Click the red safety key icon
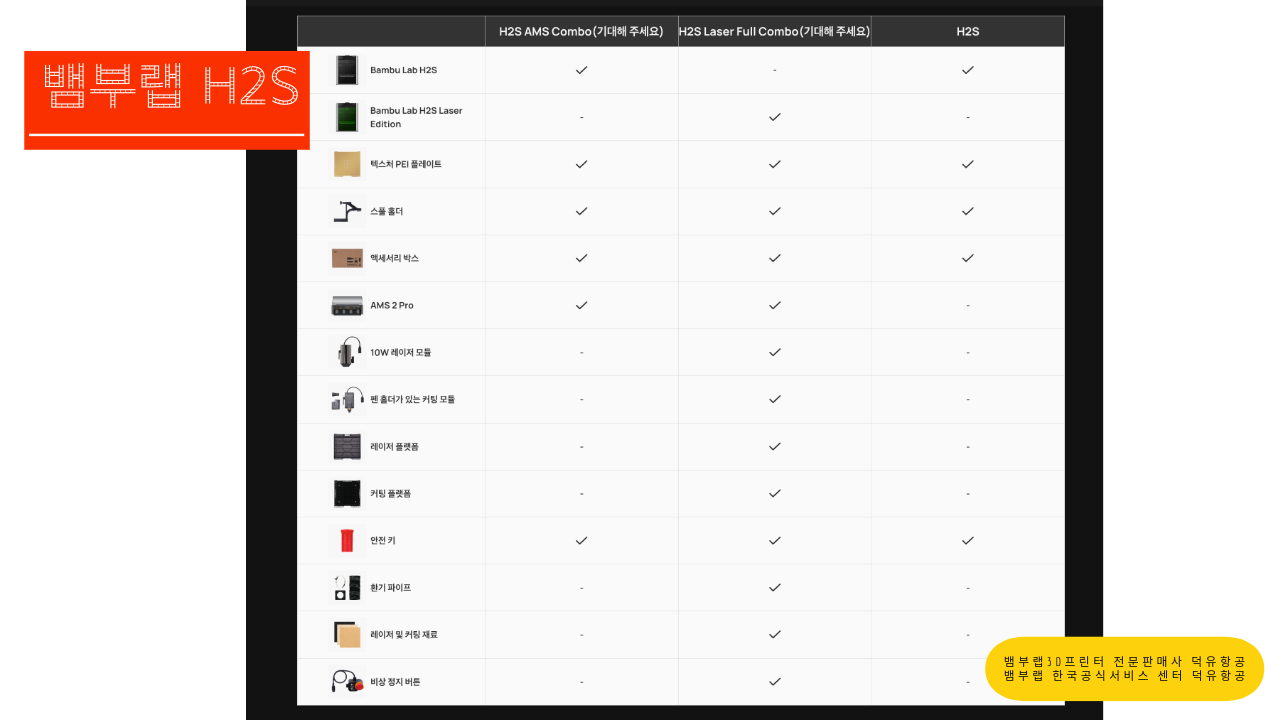Image resolution: width=1280 pixels, height=720 pixels. coord(346,540)
